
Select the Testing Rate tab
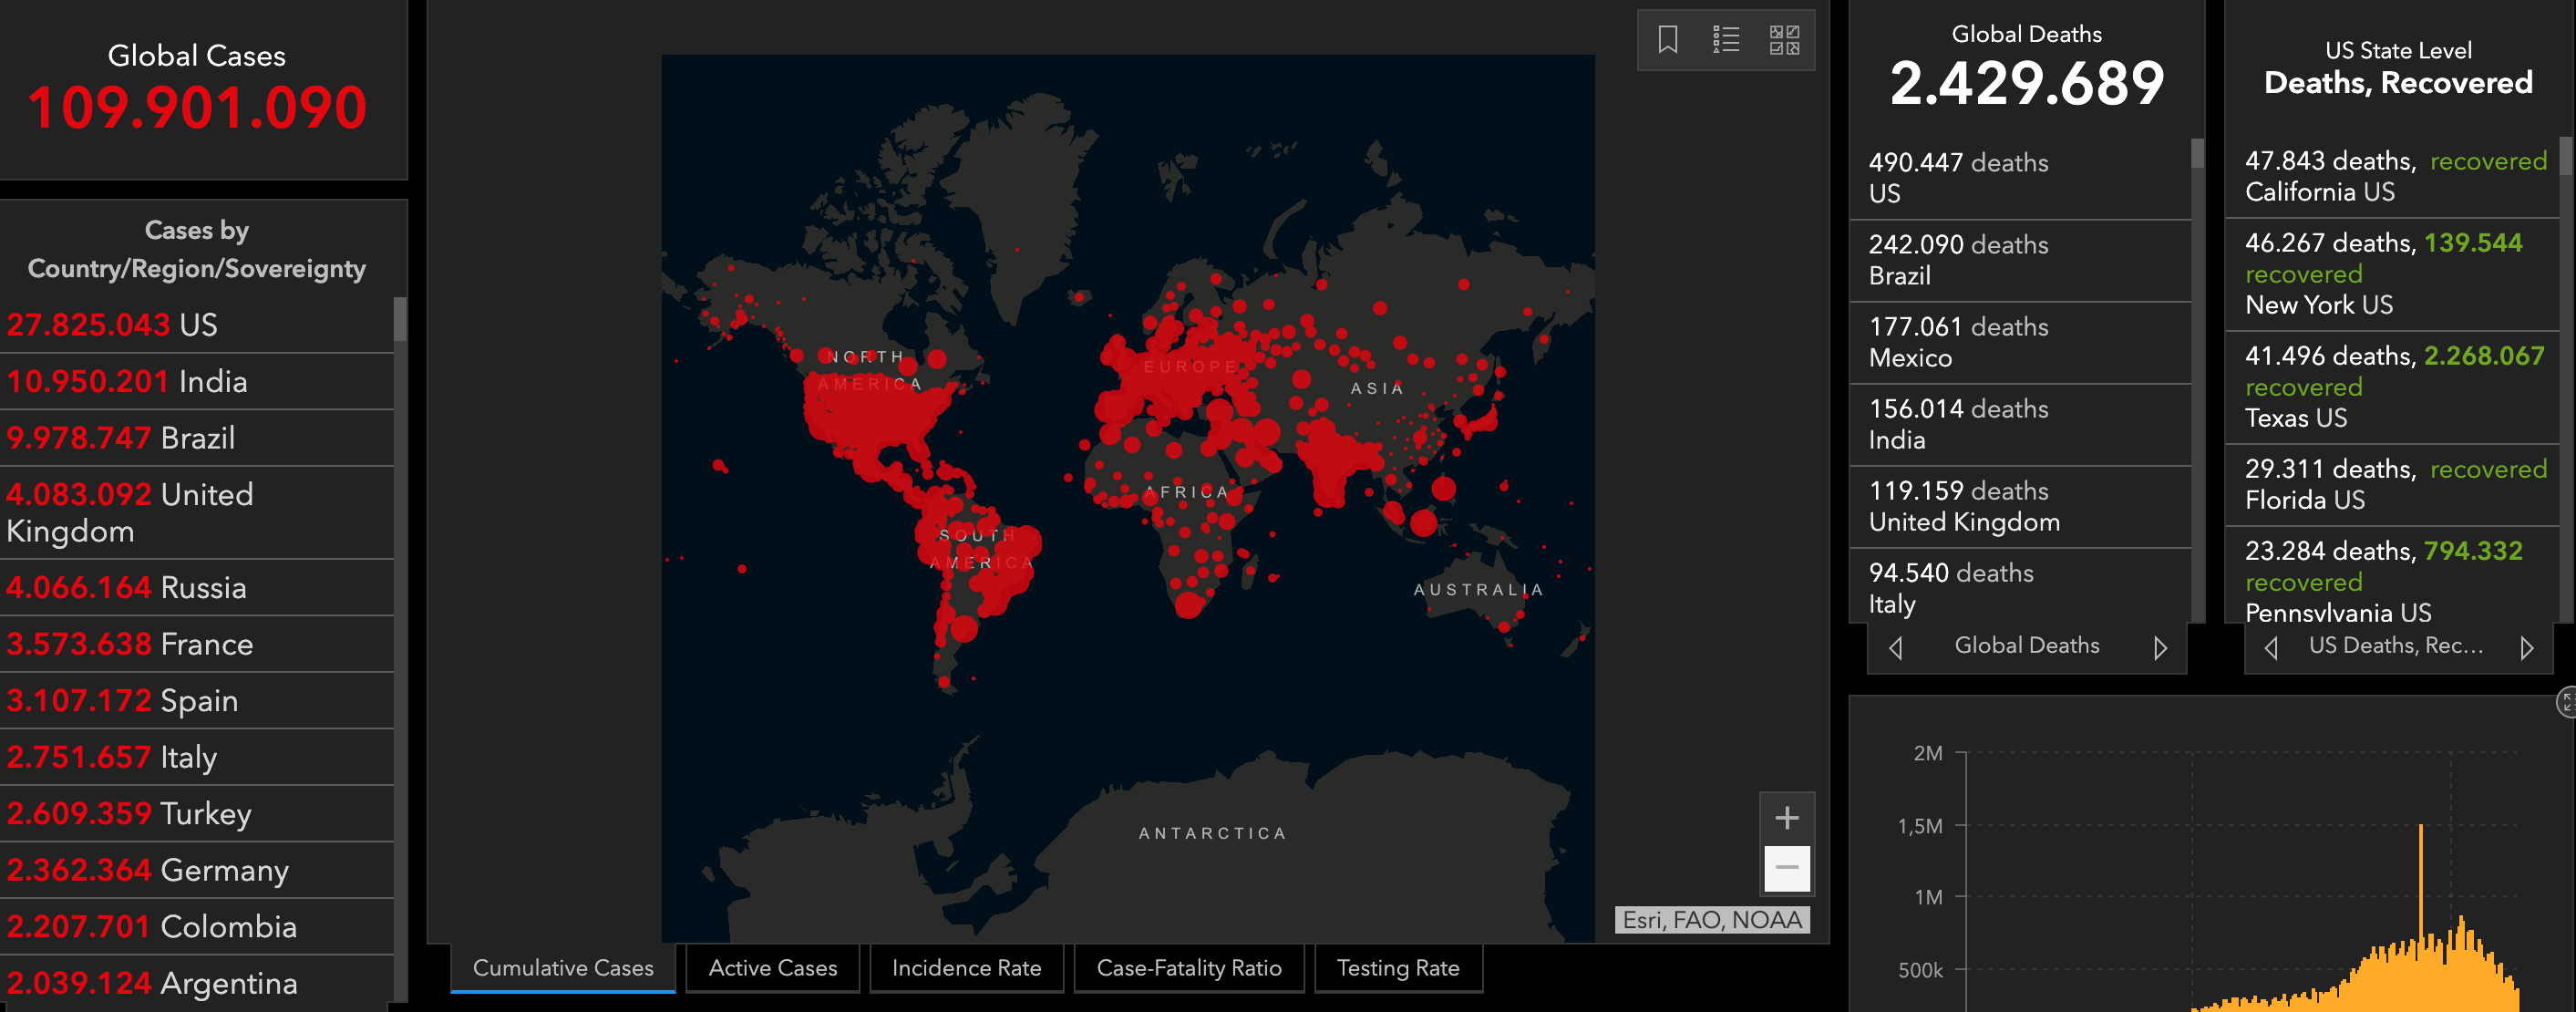tap(1397, 968)
